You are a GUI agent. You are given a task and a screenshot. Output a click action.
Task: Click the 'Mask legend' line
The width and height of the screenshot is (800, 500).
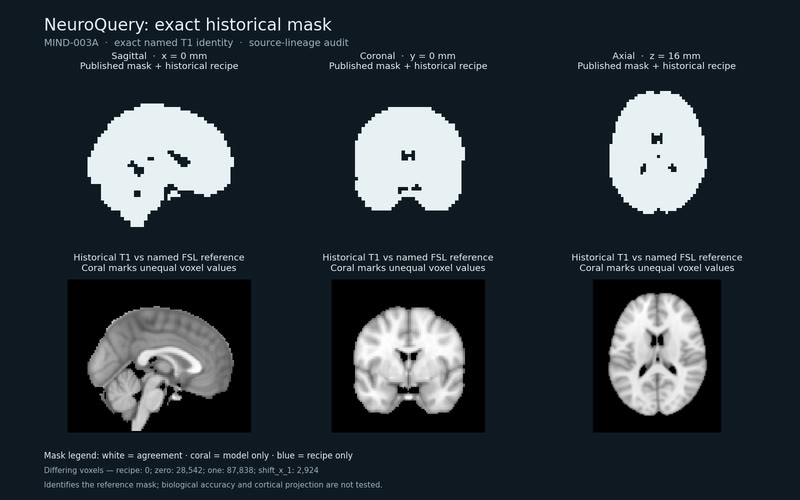pyautogui.click(x=198, y=456)
